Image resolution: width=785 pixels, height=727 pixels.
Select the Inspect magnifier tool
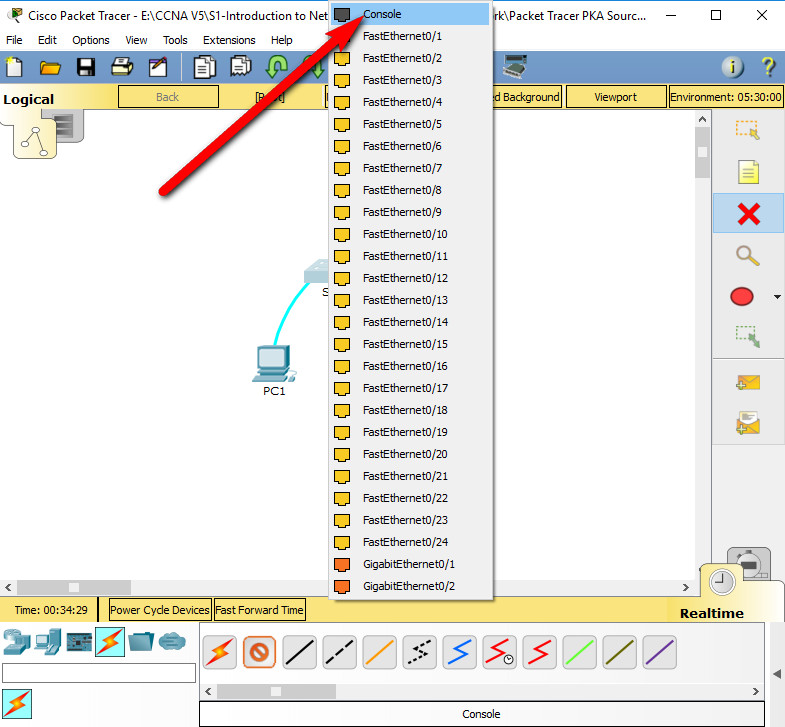coord(747,255)
